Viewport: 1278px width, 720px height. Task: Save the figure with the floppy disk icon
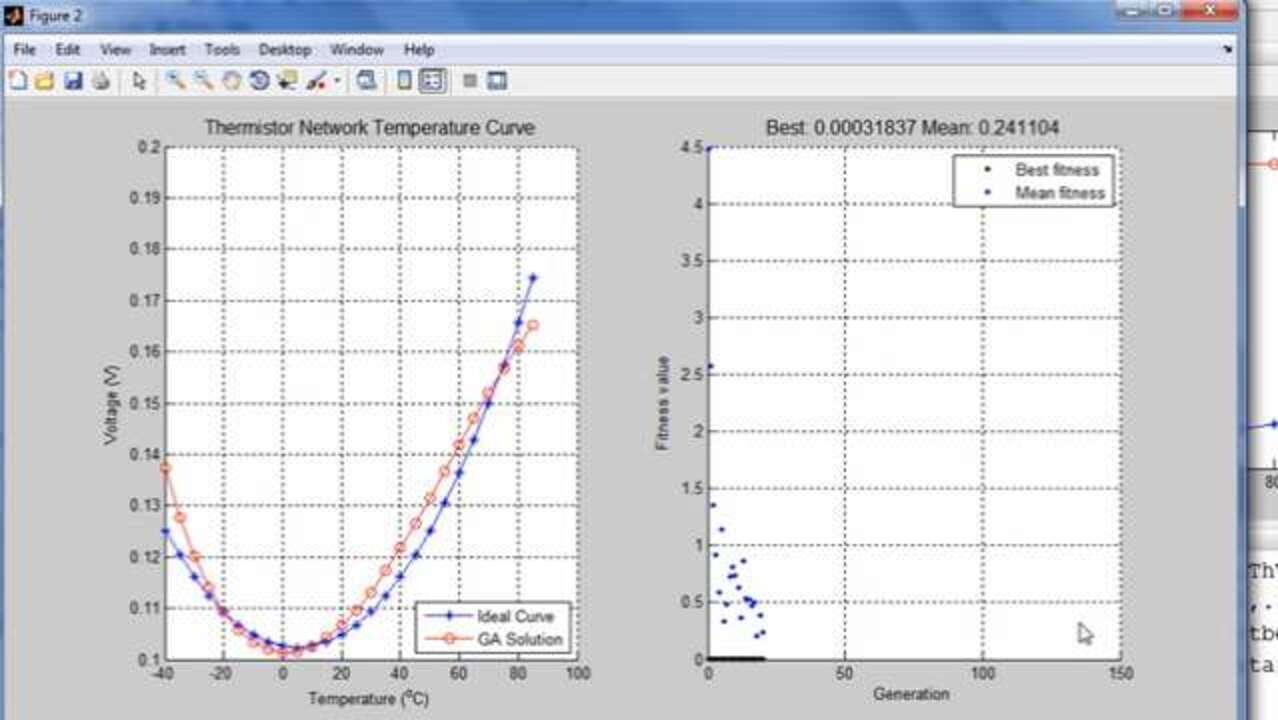[72, 82]
